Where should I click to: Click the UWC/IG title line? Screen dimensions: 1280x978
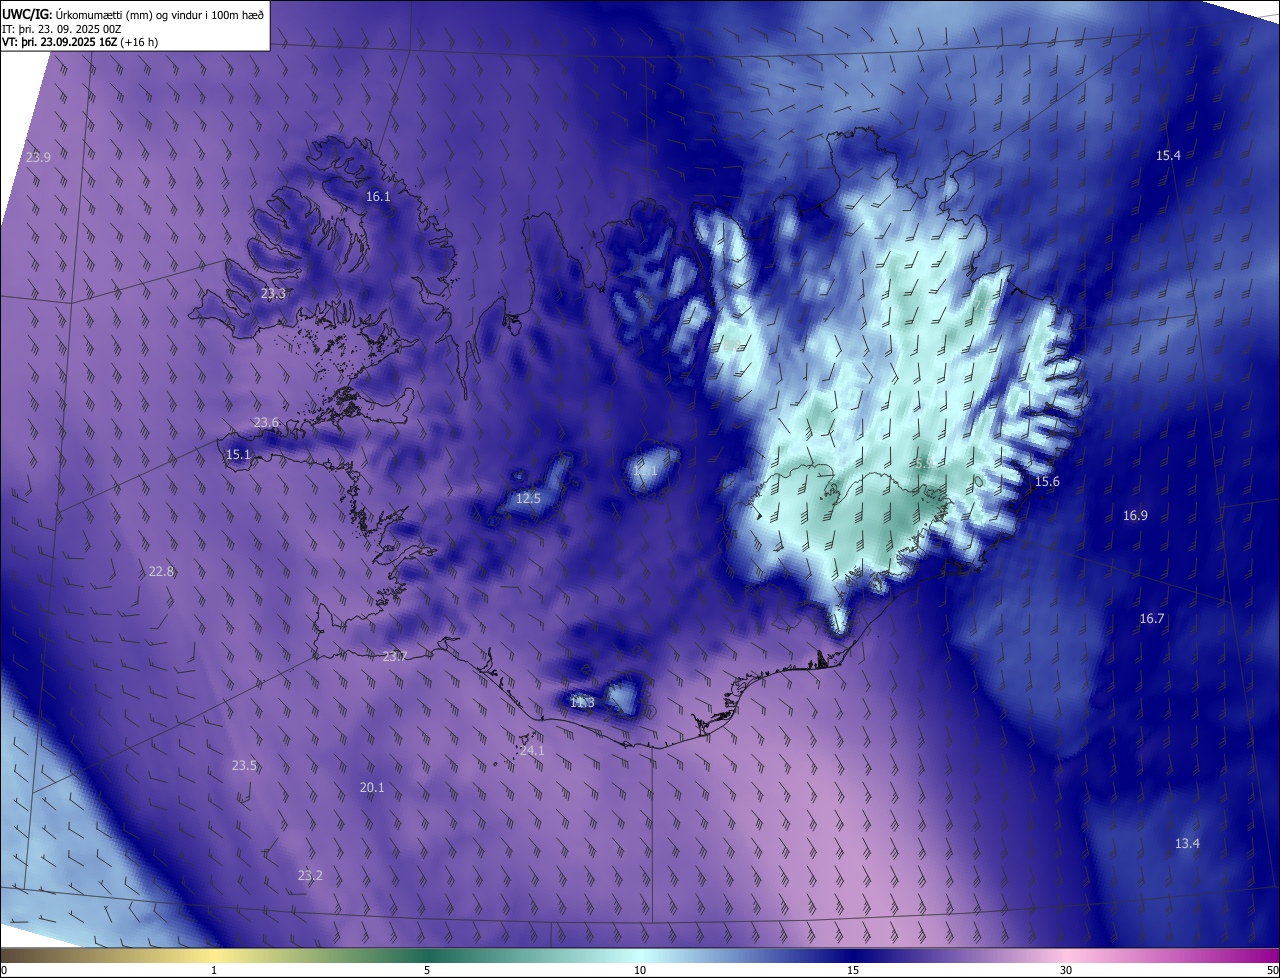(133, 13)
